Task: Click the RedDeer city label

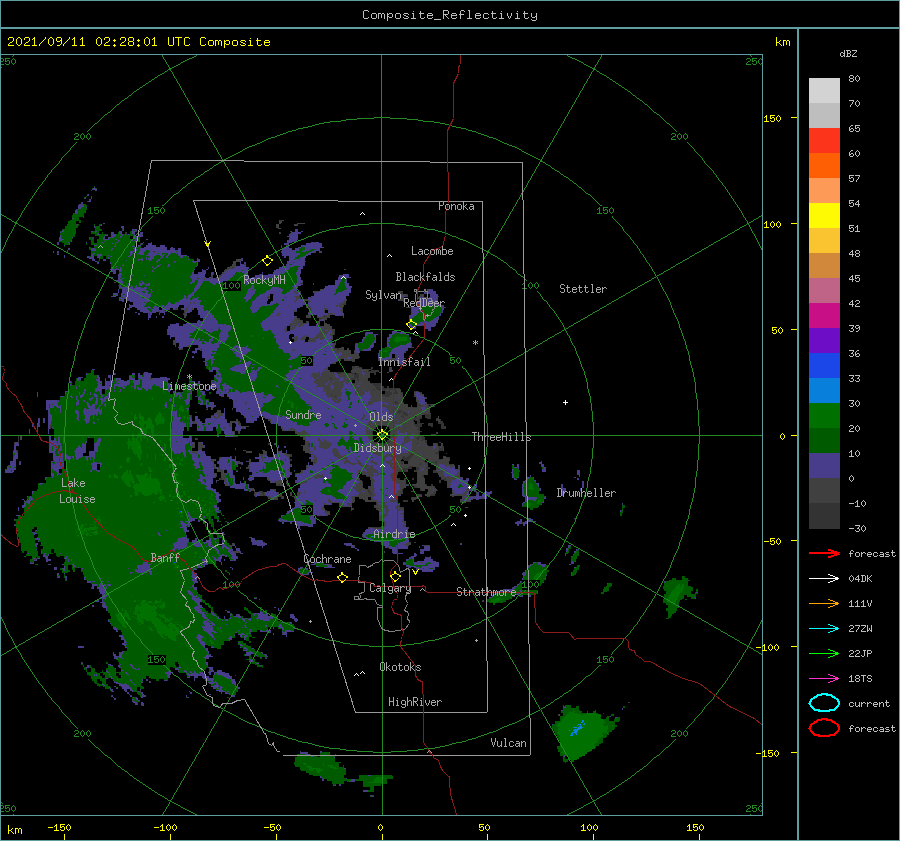Action: (x=424, y=303)
